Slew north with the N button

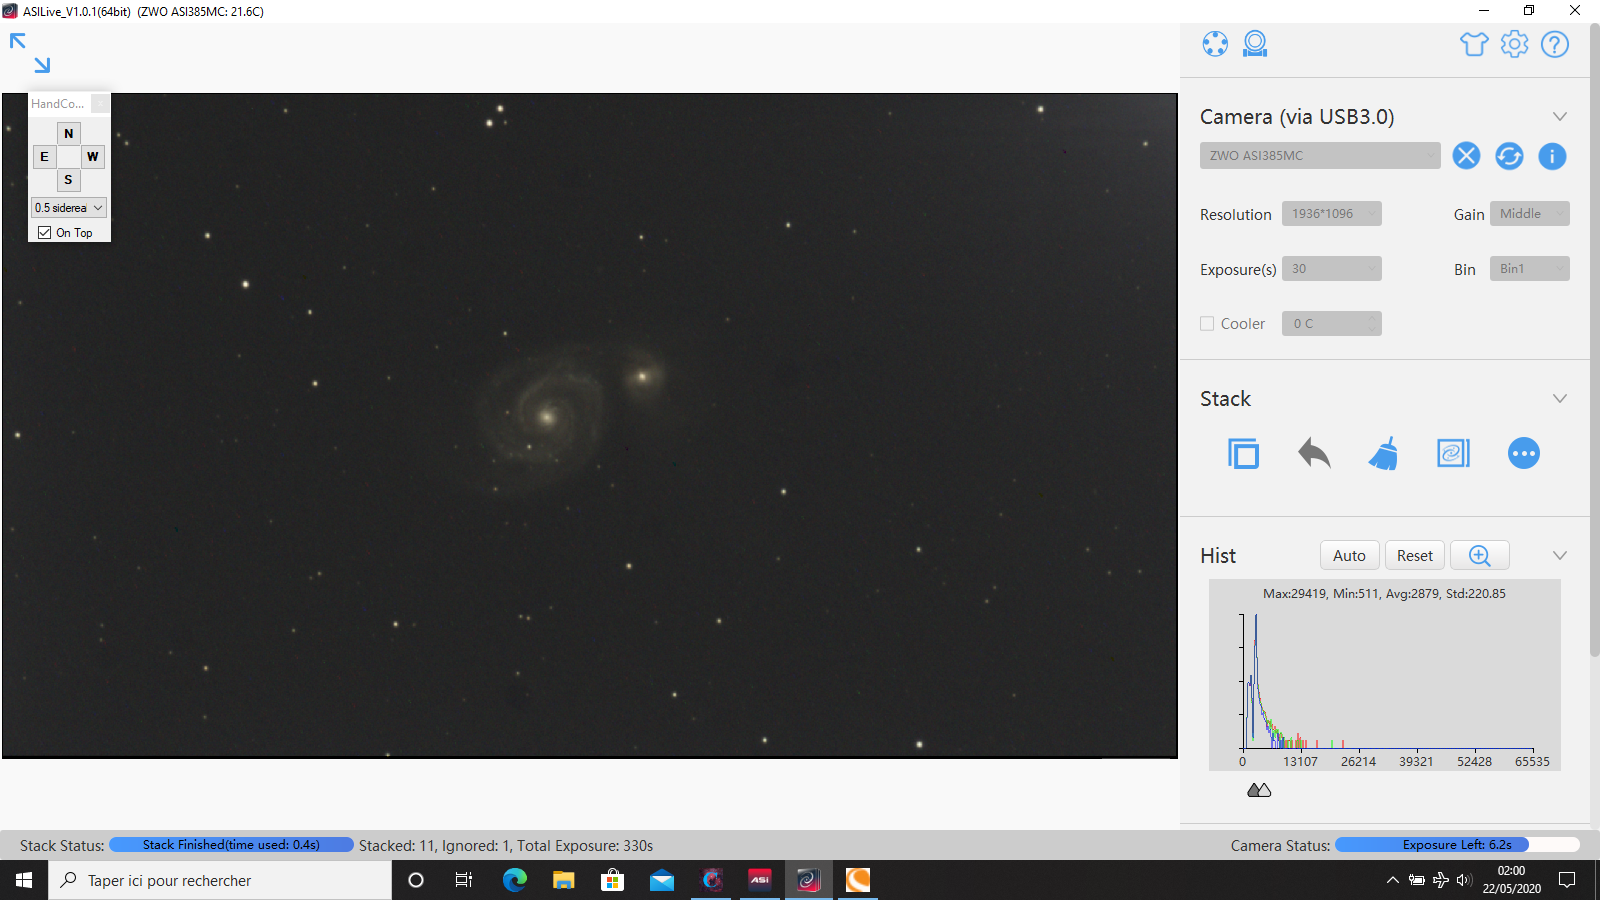69,133
